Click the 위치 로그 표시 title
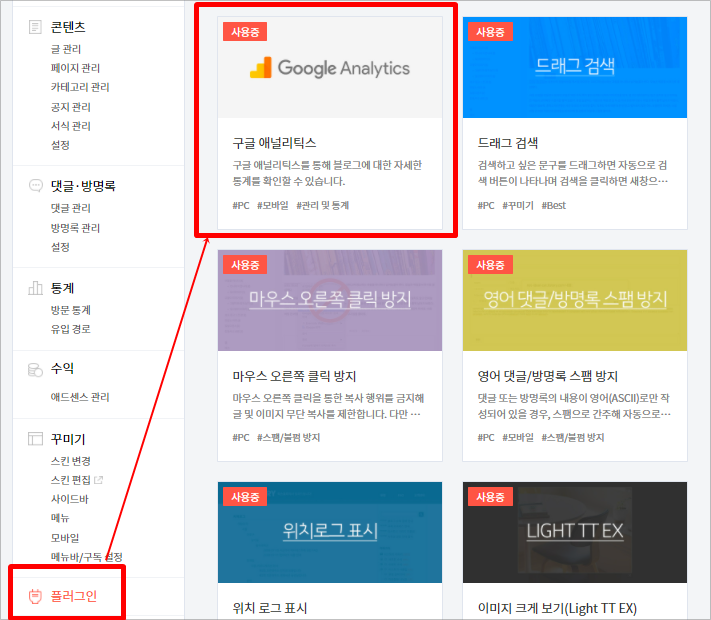 [270, 608]
